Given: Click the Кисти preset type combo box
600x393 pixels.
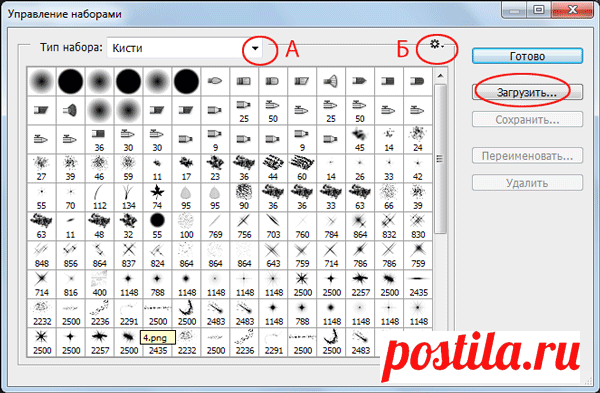Looking at the screenshot, I should point(184,48).
